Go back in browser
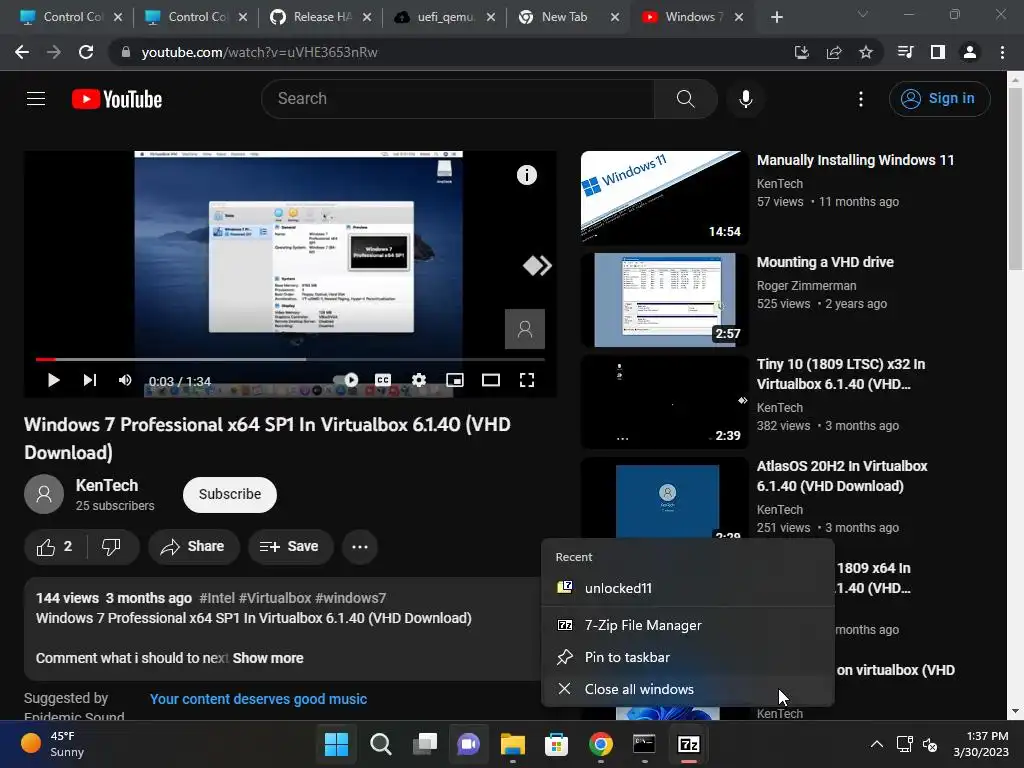Screen dimensions: 1024x768 pos(22,52)
